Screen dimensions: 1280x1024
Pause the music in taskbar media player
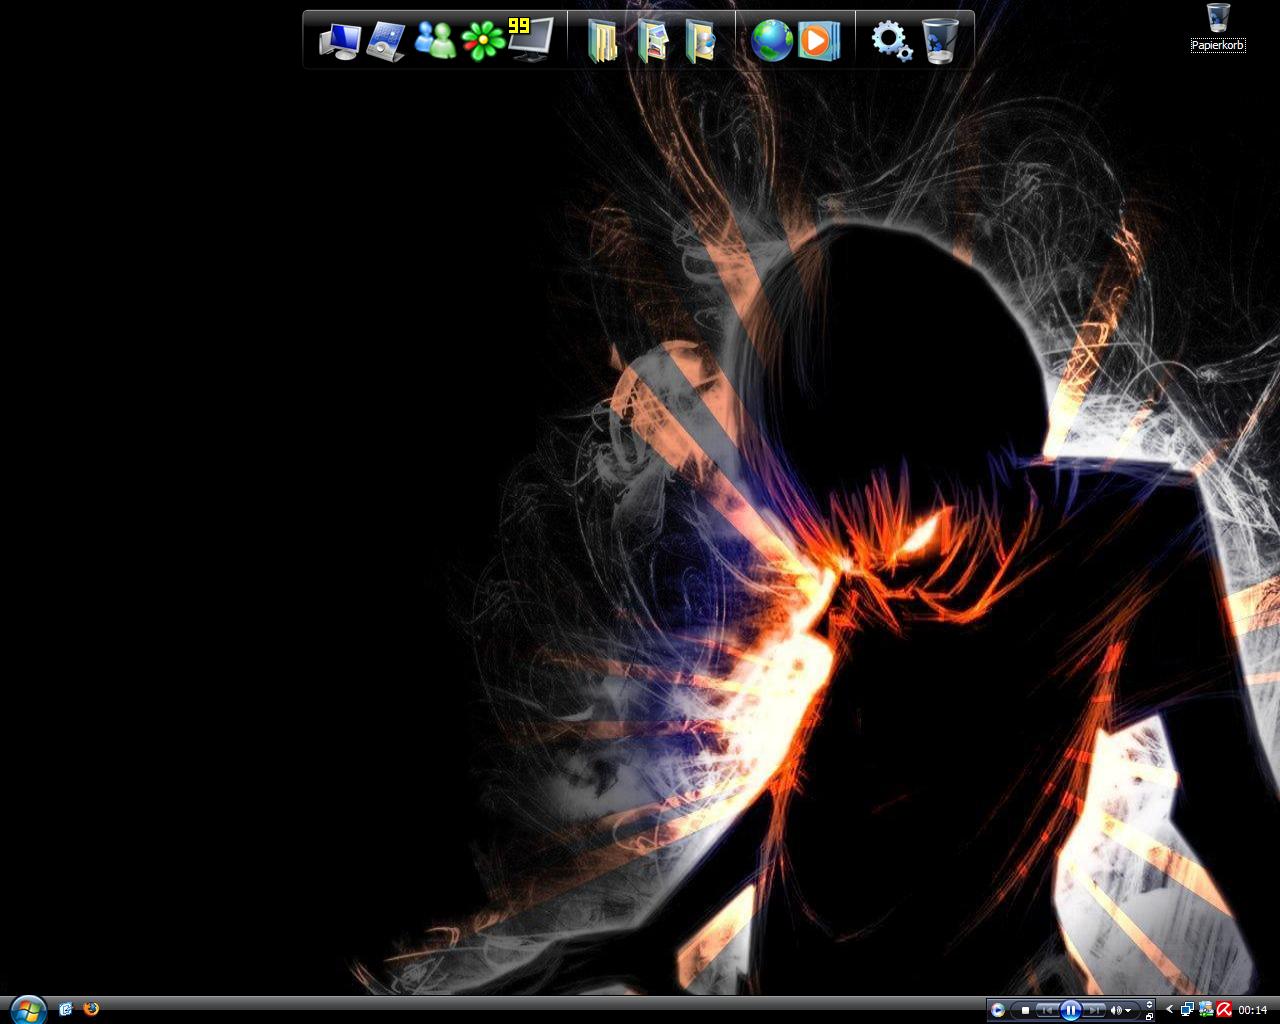pos(1070,1010)
